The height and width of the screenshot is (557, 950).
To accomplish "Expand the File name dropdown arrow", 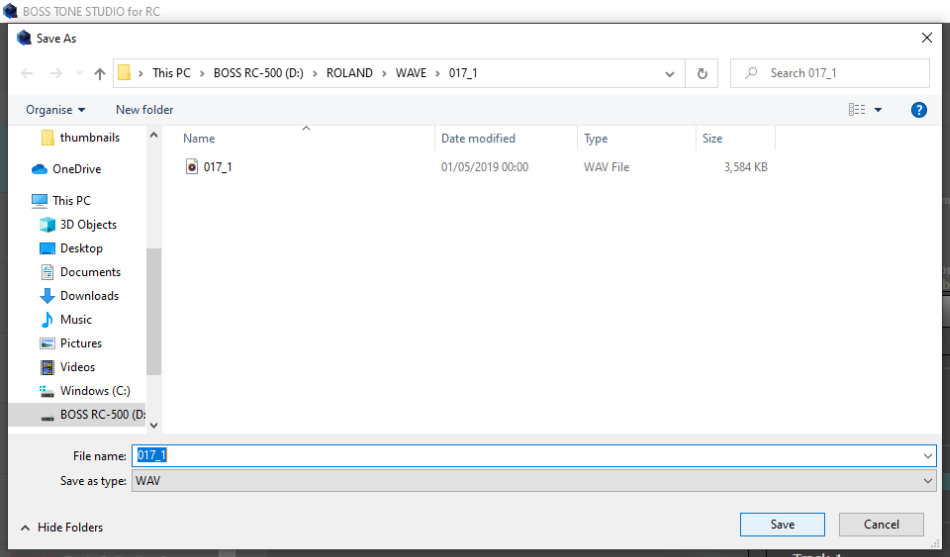I will coord(928,456).
